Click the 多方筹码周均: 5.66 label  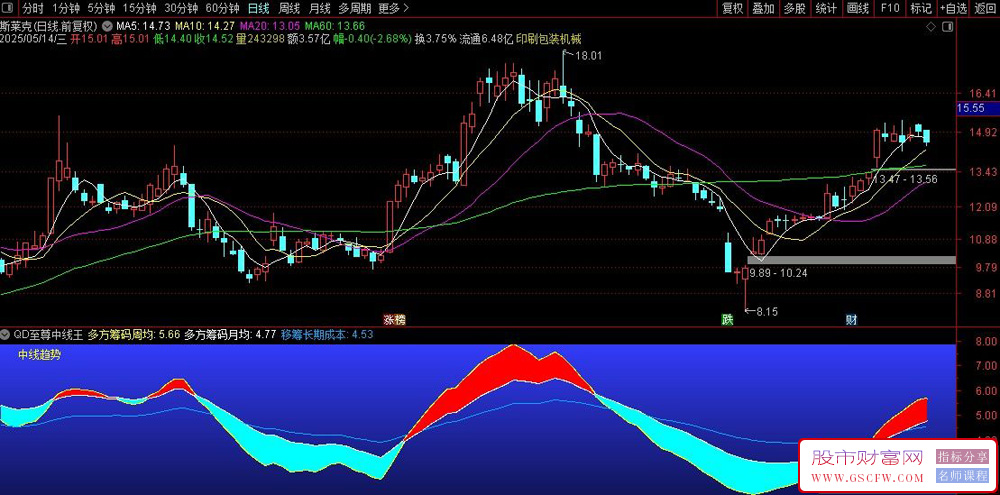(x=134, y=334)
